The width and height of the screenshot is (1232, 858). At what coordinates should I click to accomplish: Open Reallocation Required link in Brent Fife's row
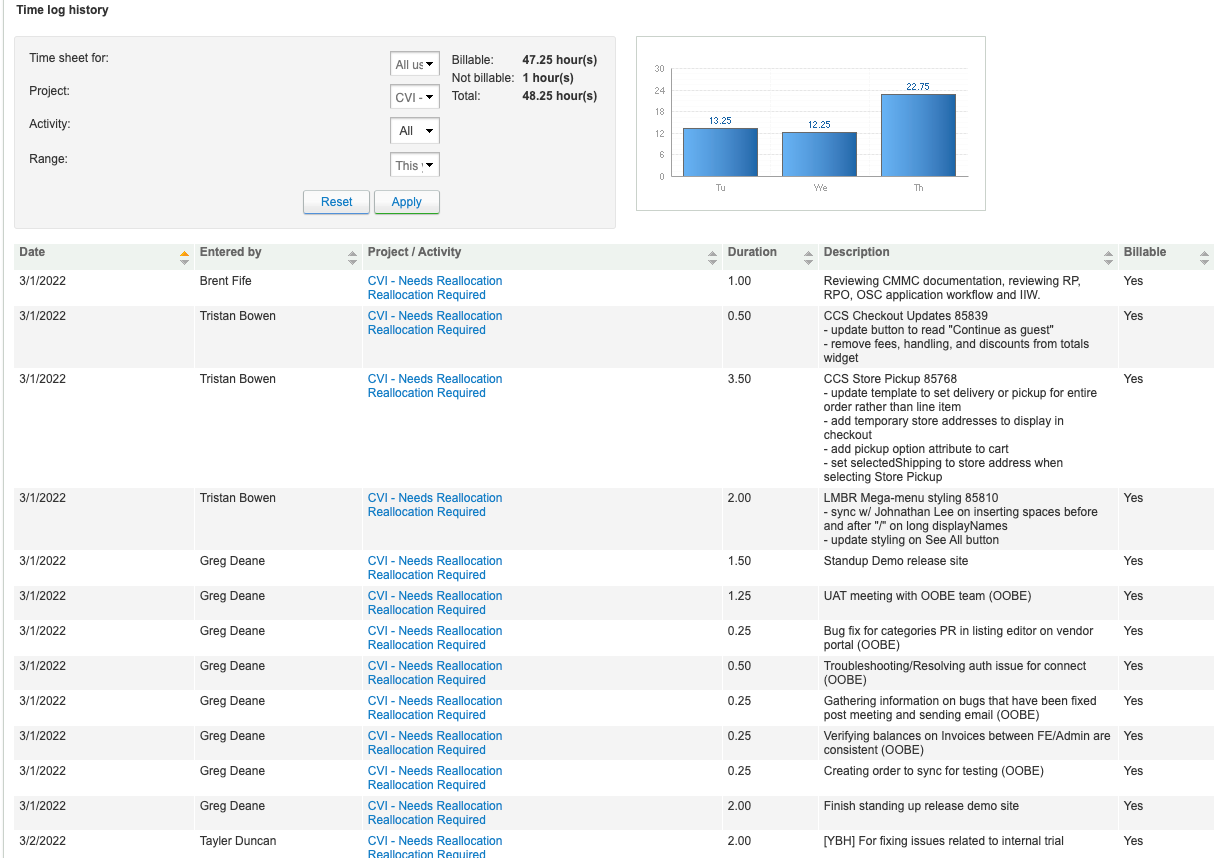[427, 295]
